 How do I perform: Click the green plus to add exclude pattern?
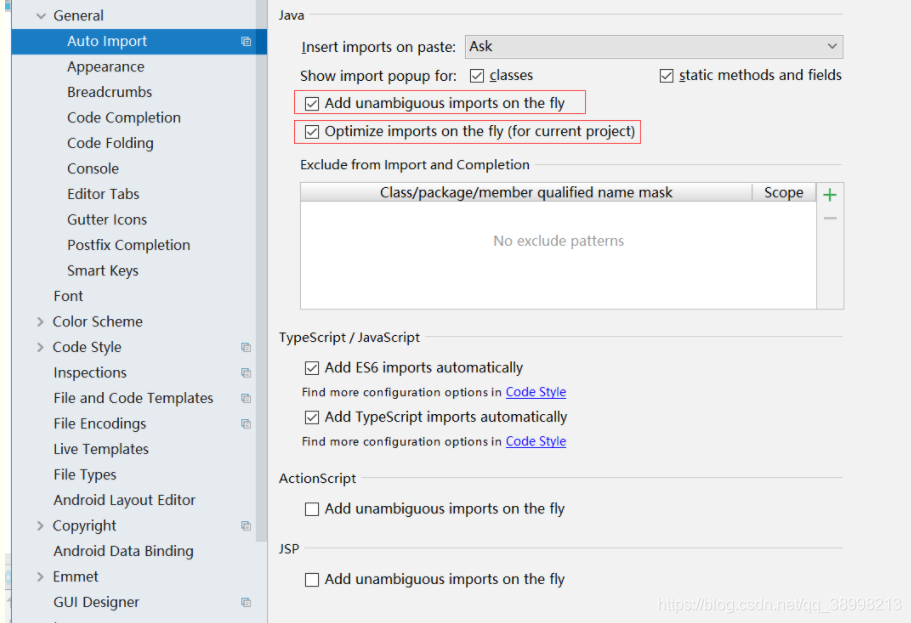pos(829,193)
